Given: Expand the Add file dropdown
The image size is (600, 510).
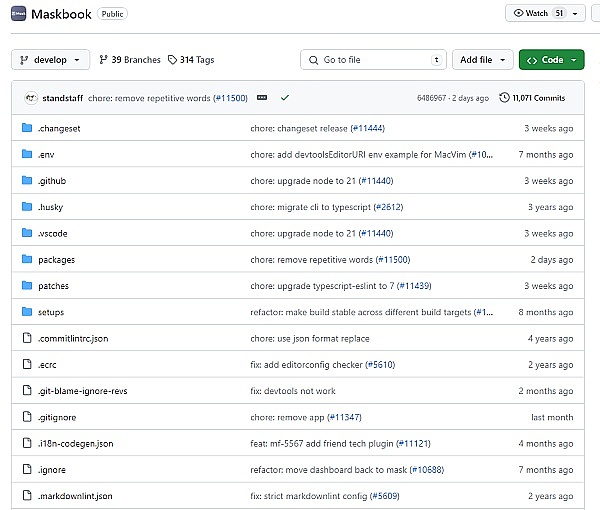Looking at the screenshot, I should click(483, 60).
